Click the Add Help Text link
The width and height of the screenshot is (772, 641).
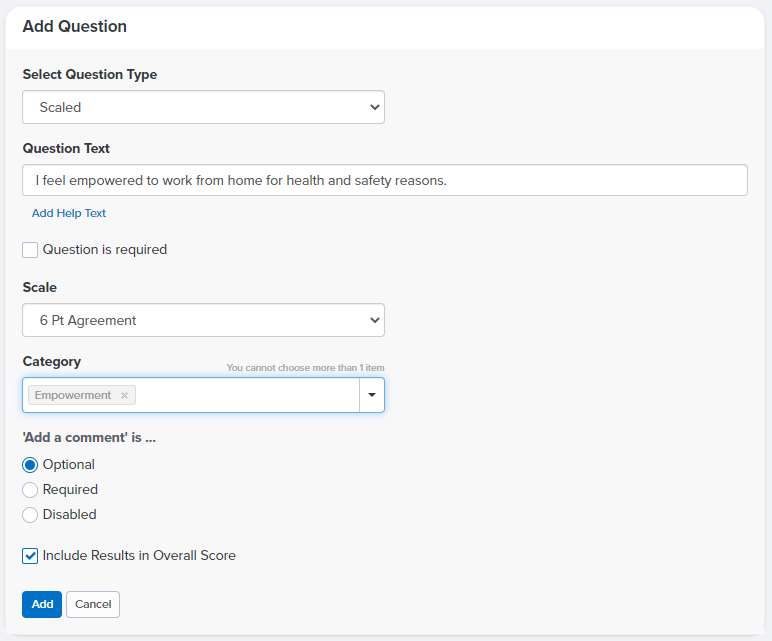tap(69, 213)
